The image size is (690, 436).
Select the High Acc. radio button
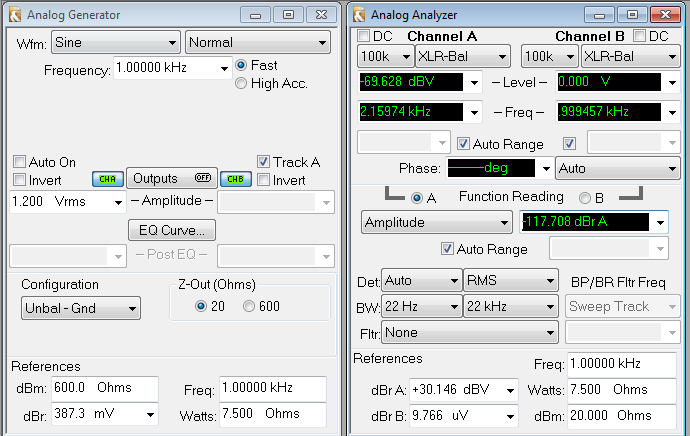tap(241, 83)
